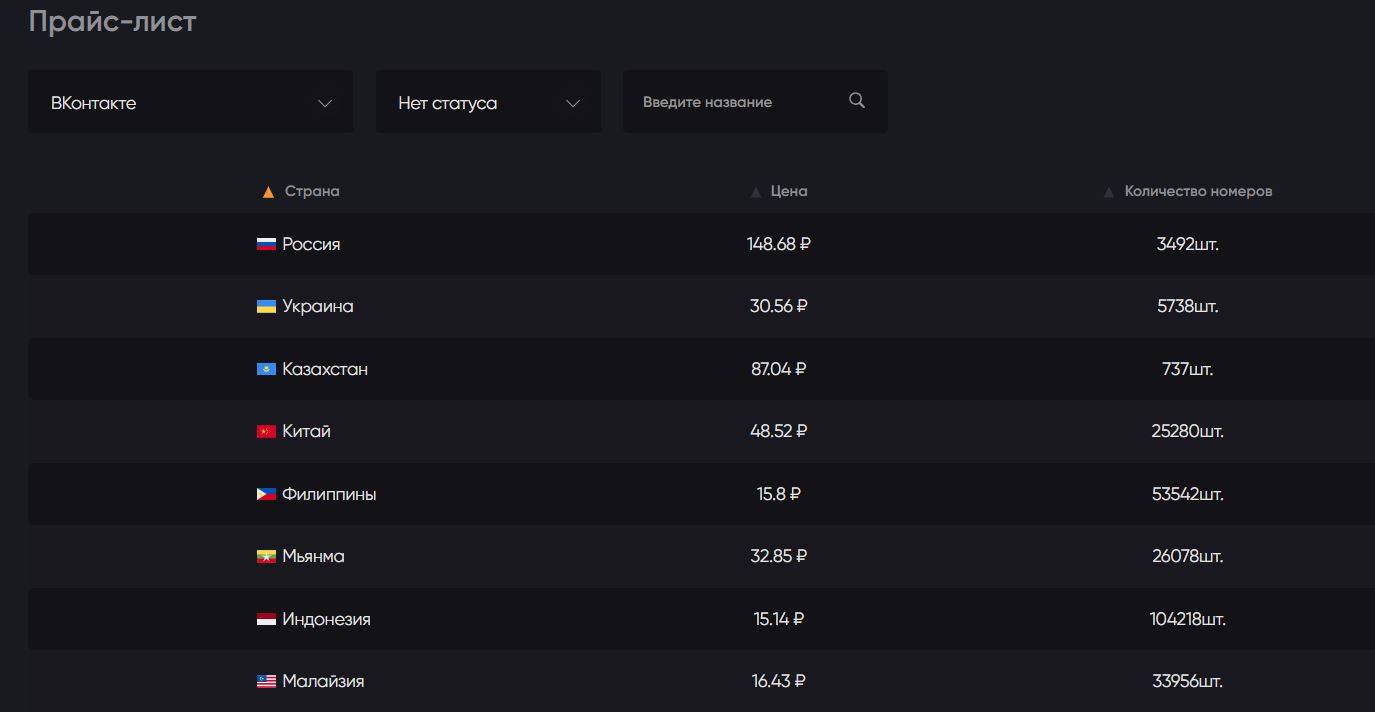Click the Прайс-лист page heading
The width and height of the screenshot is (1375, 712).
[x=112, y=21]
